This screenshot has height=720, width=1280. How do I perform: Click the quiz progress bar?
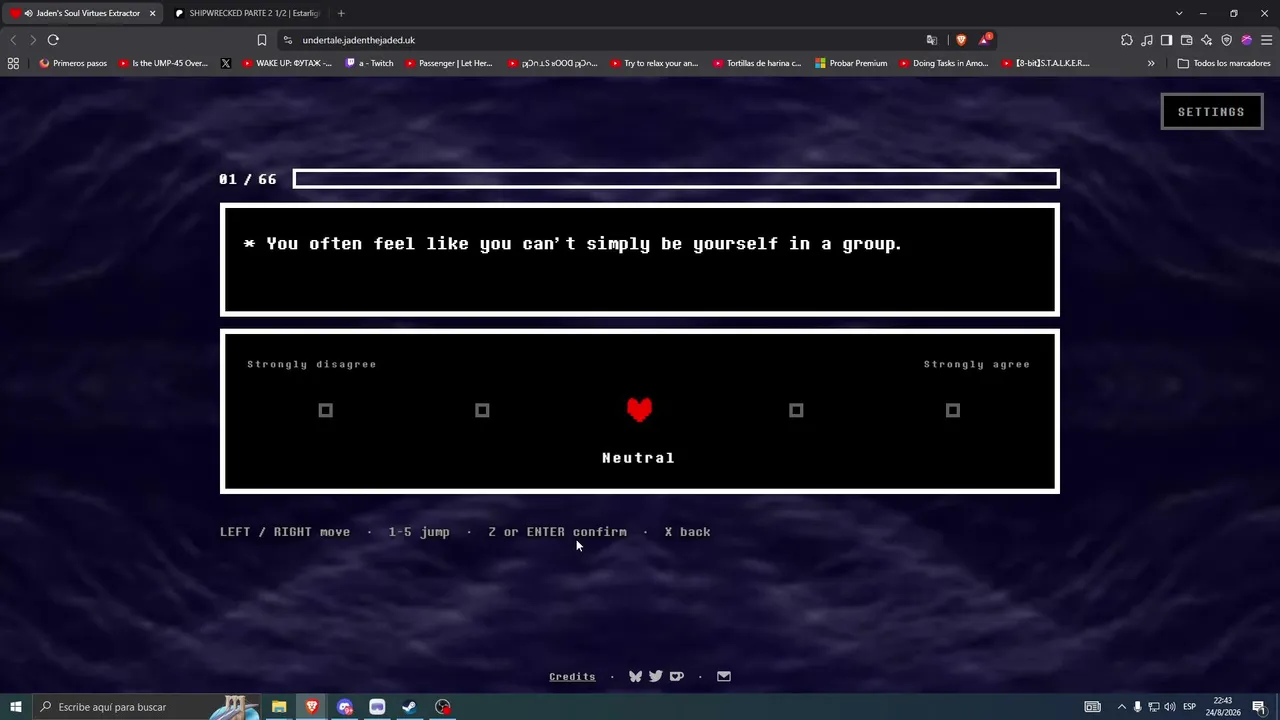676,179
